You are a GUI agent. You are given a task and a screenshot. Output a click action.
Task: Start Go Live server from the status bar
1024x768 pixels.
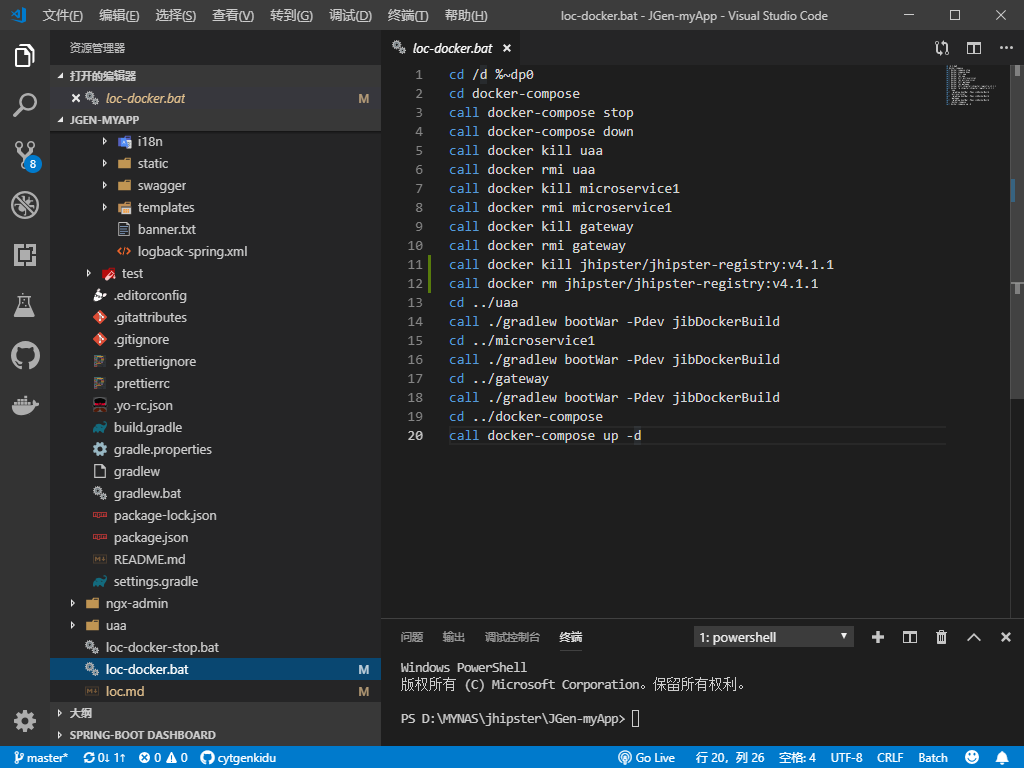[647, 757]
